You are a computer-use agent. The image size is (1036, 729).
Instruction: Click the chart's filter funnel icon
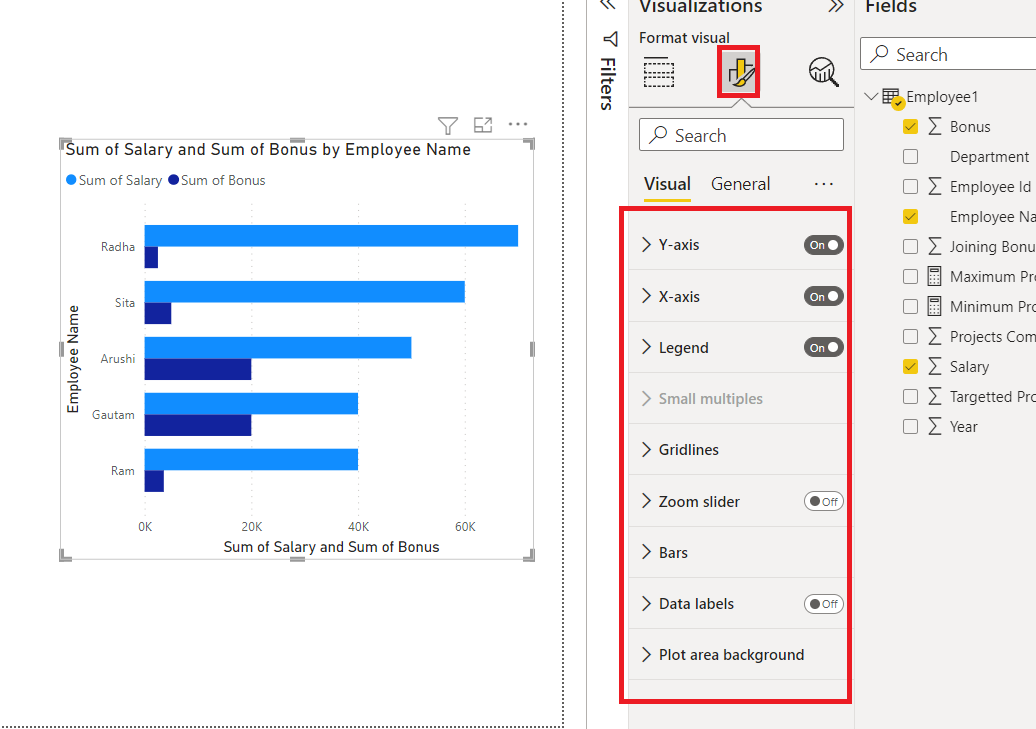point(447,125)
